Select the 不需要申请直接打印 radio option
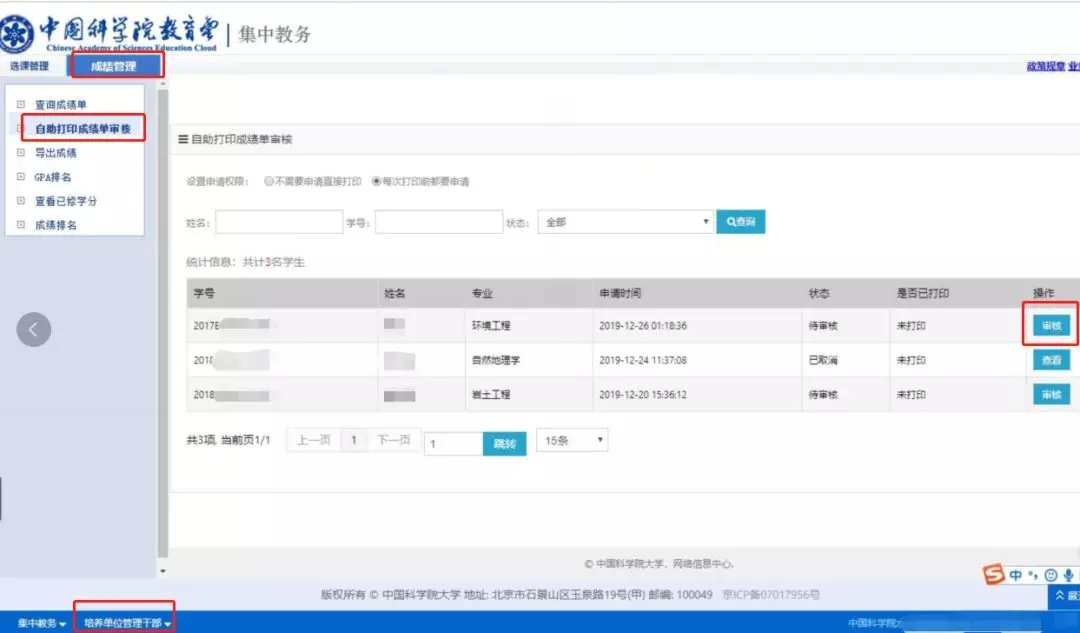 click(x=269, y=182)
